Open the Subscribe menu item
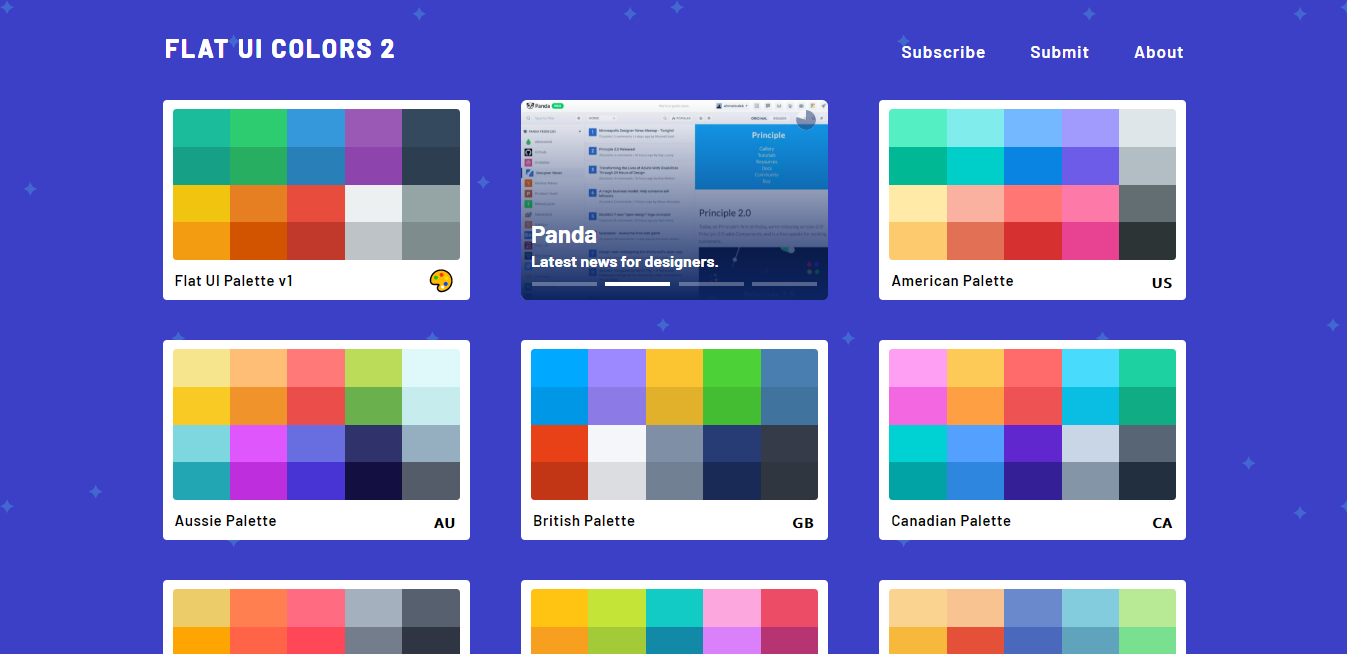This screenshot has width=1347, height=654. pos(943,52)
